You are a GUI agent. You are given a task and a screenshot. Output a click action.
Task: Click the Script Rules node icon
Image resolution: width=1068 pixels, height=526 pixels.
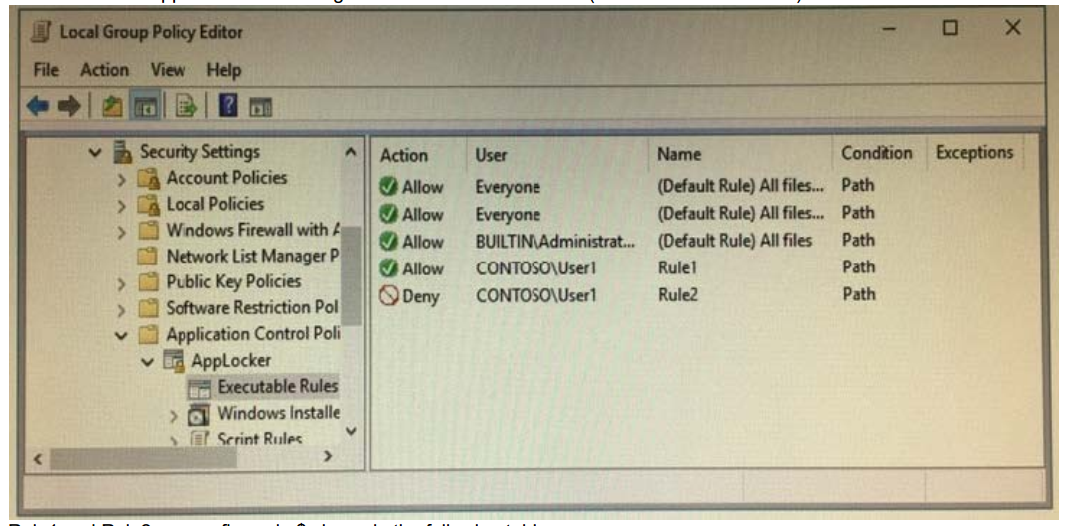click(199, 437)
